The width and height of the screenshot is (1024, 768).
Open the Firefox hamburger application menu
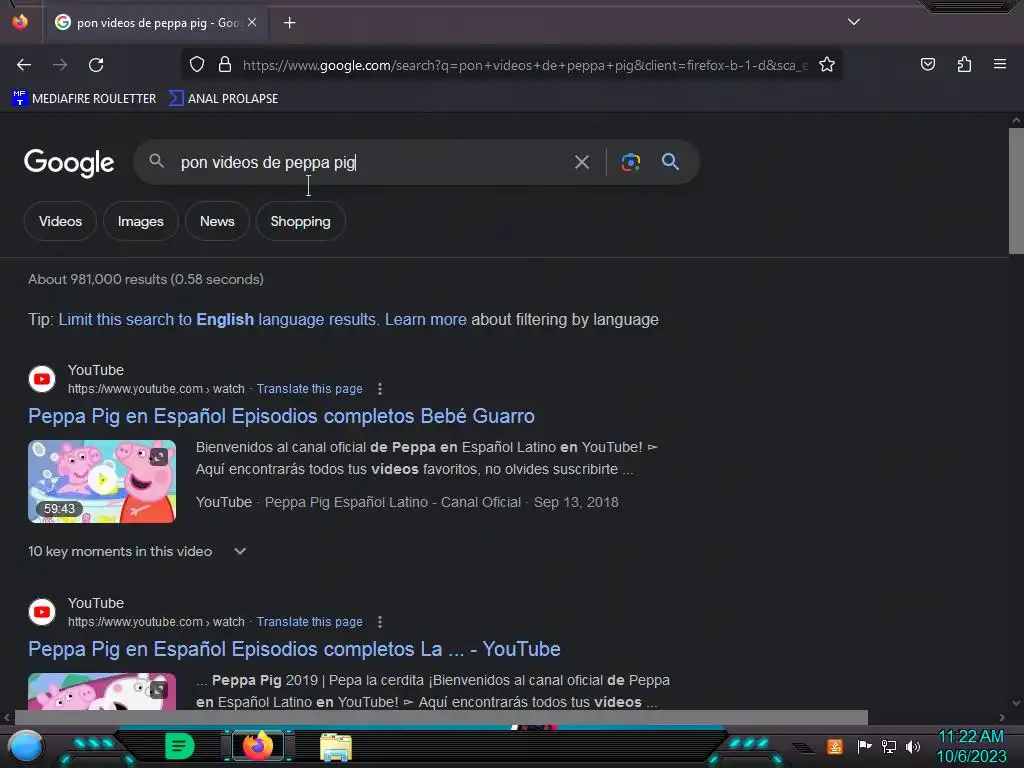[x=999, y=64]
